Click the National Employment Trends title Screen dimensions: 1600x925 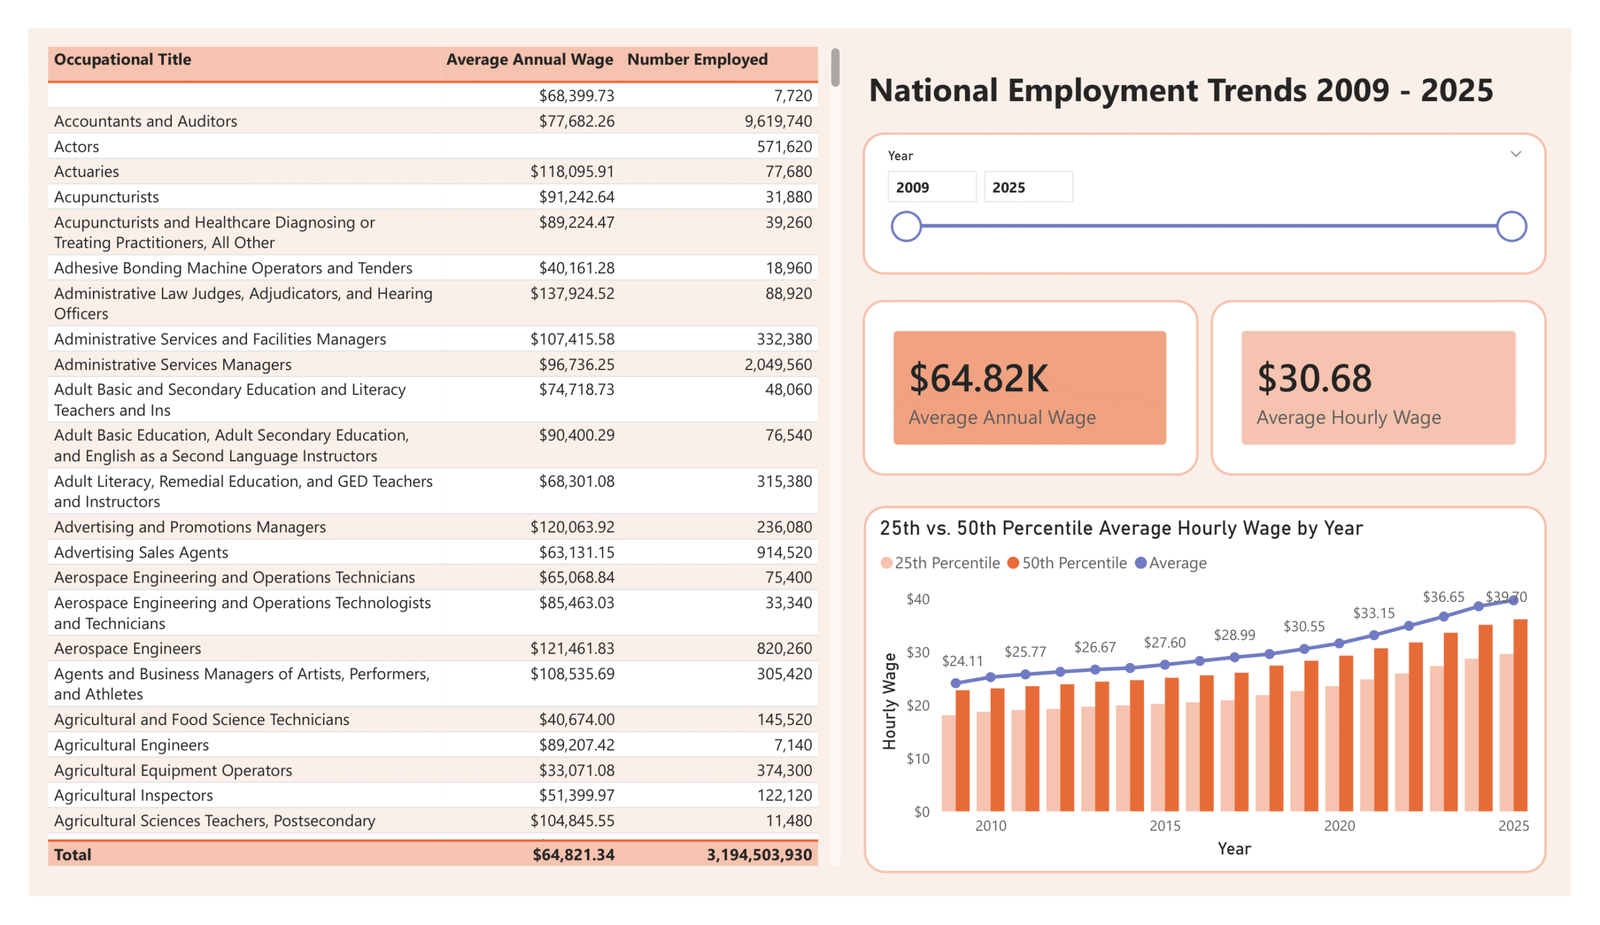(x=1180, y=90)
